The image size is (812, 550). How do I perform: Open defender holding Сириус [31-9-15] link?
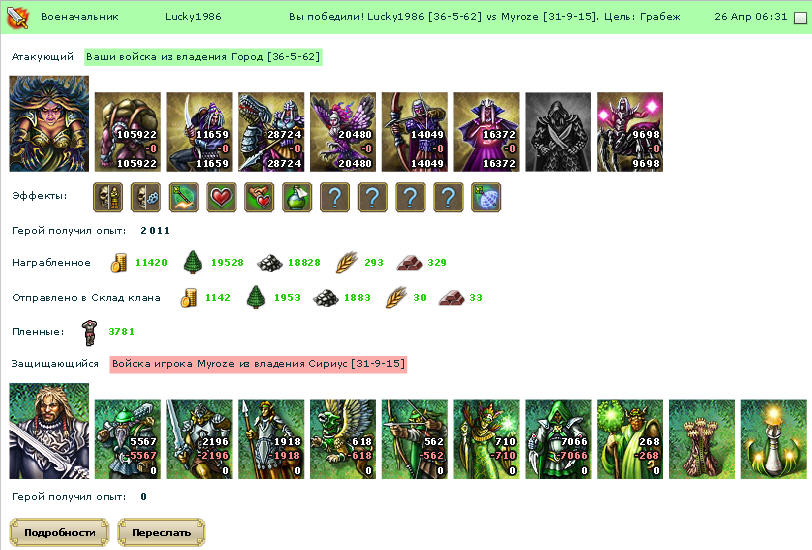coord(258,364)
